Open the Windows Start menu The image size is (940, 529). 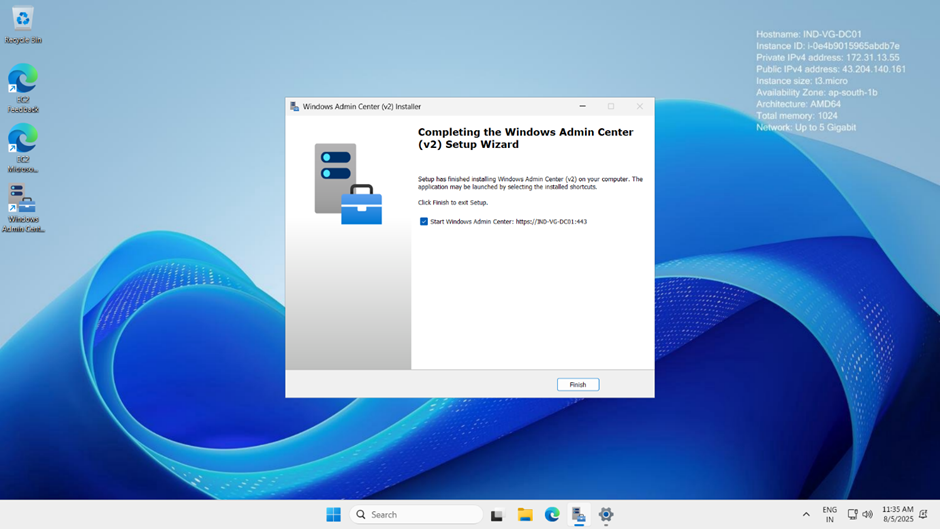[x=333, y=515]
